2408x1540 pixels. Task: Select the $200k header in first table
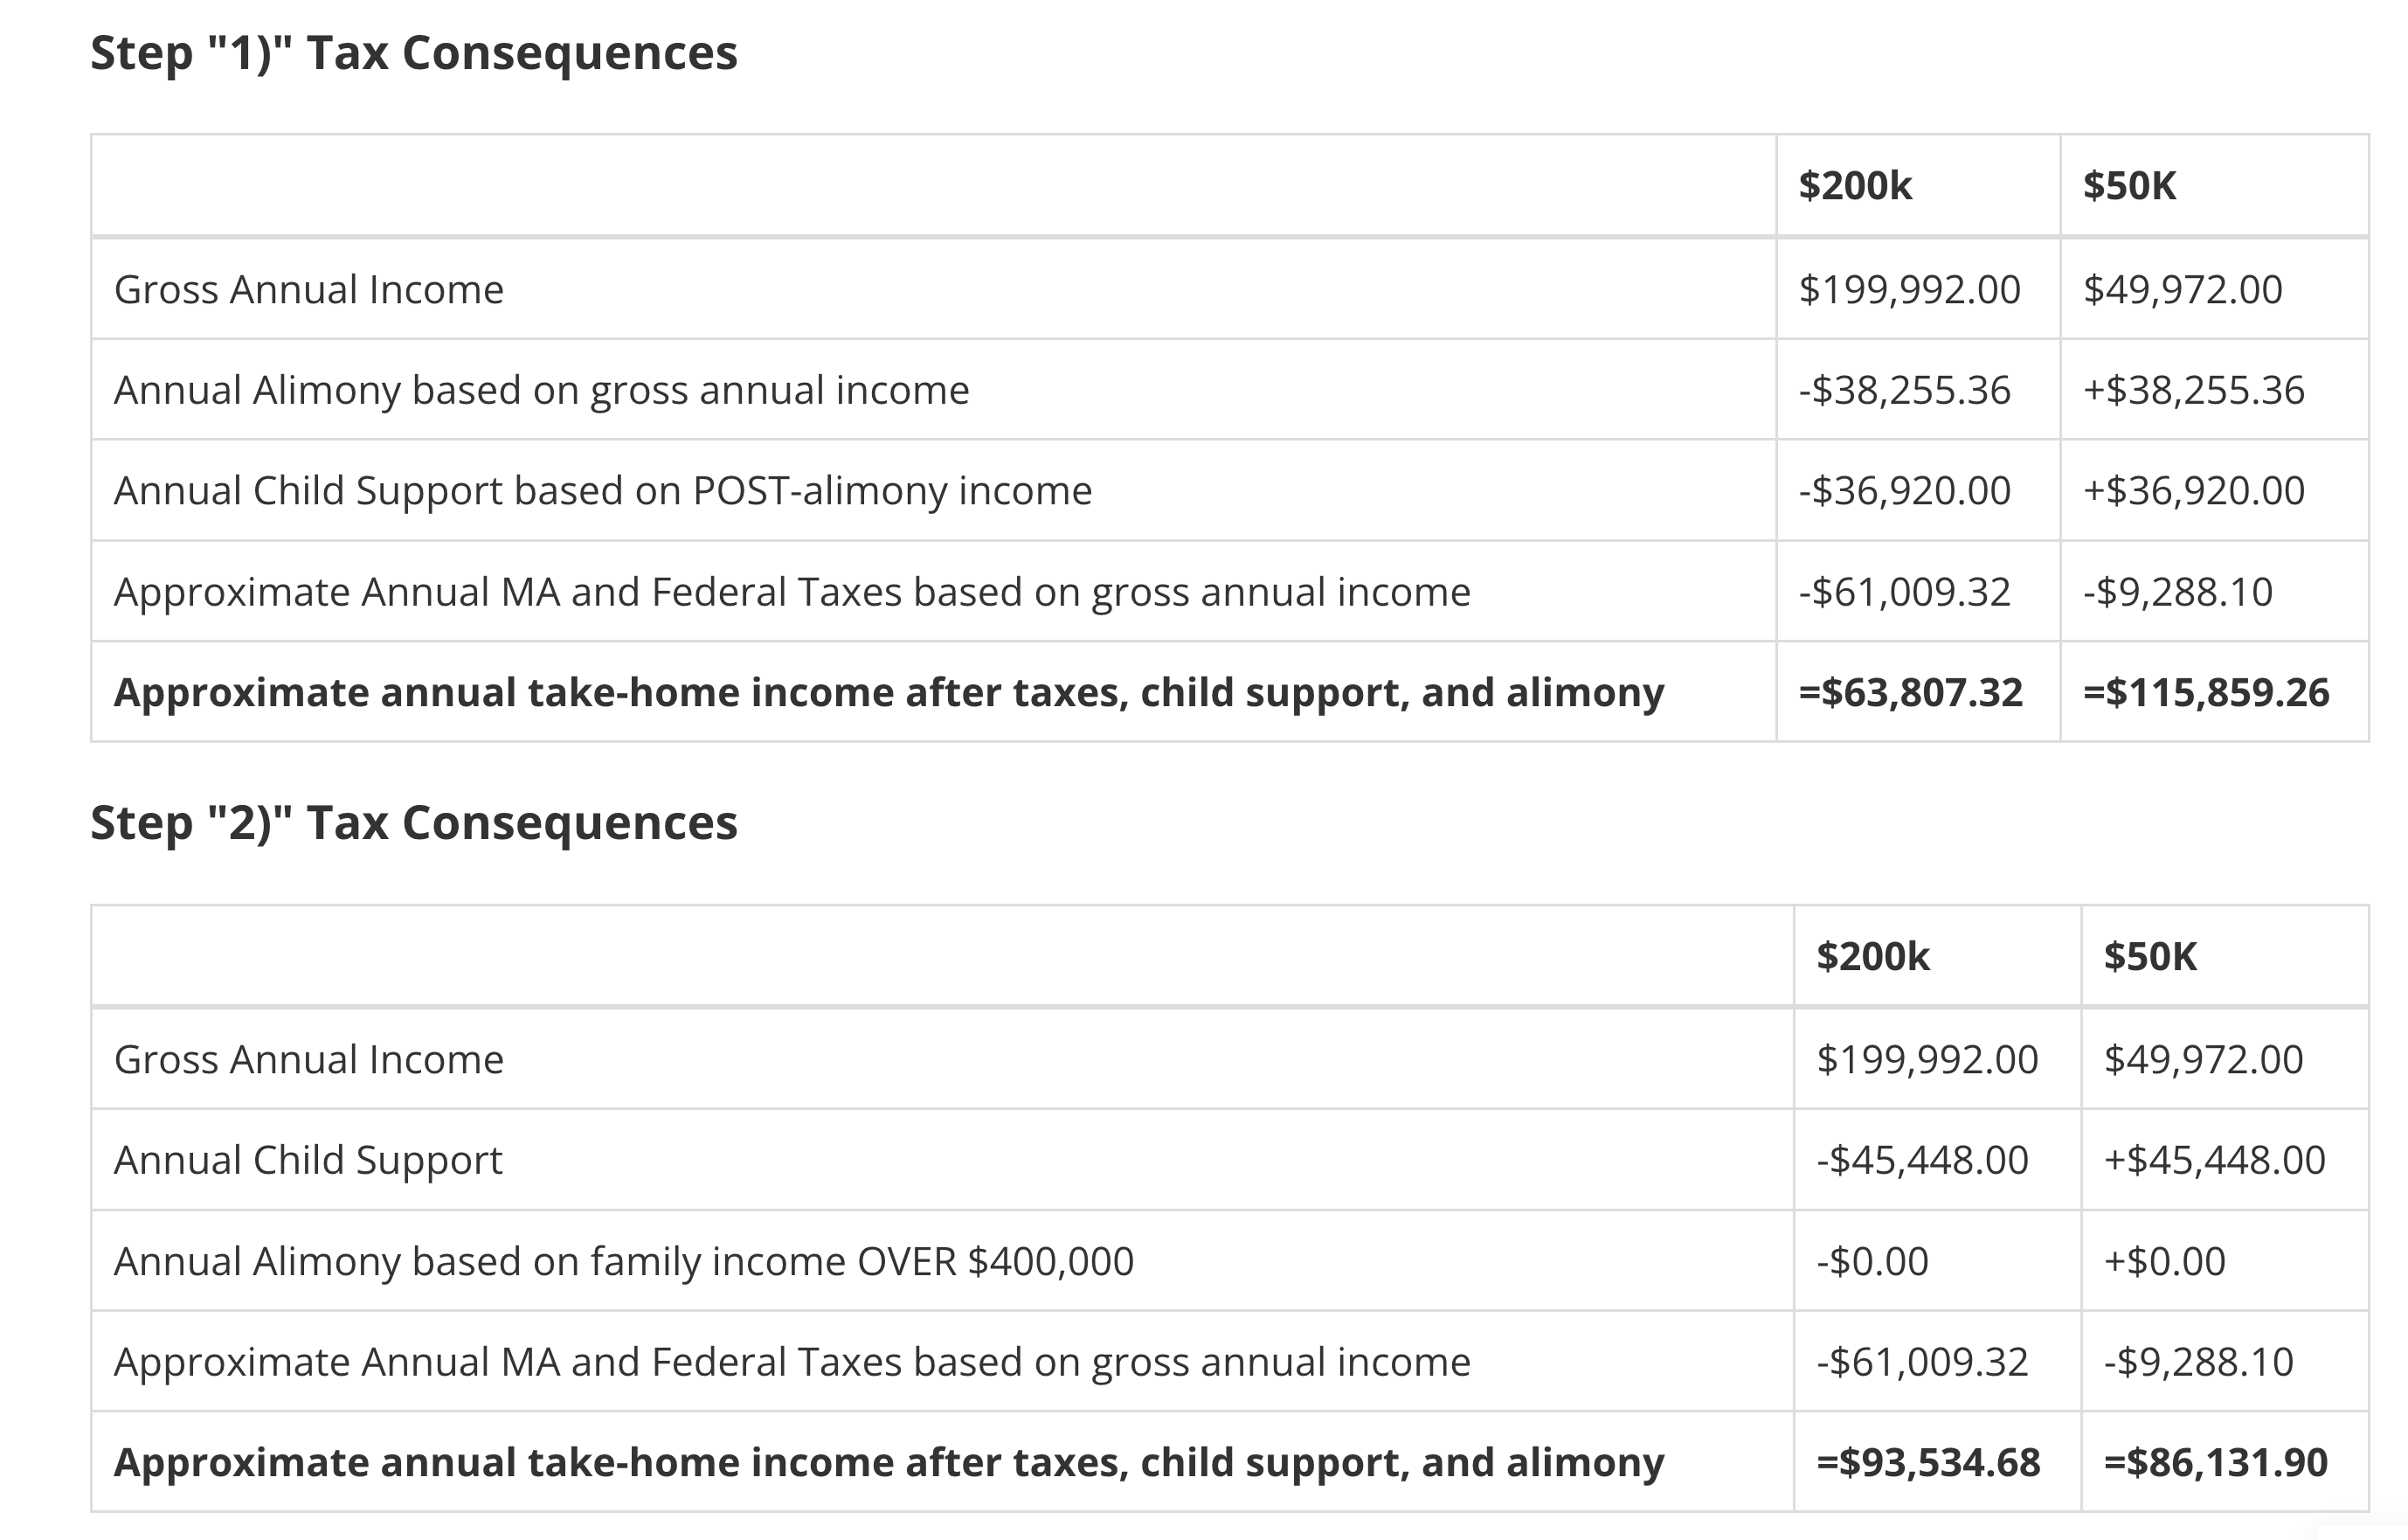tap(1855, 186)
